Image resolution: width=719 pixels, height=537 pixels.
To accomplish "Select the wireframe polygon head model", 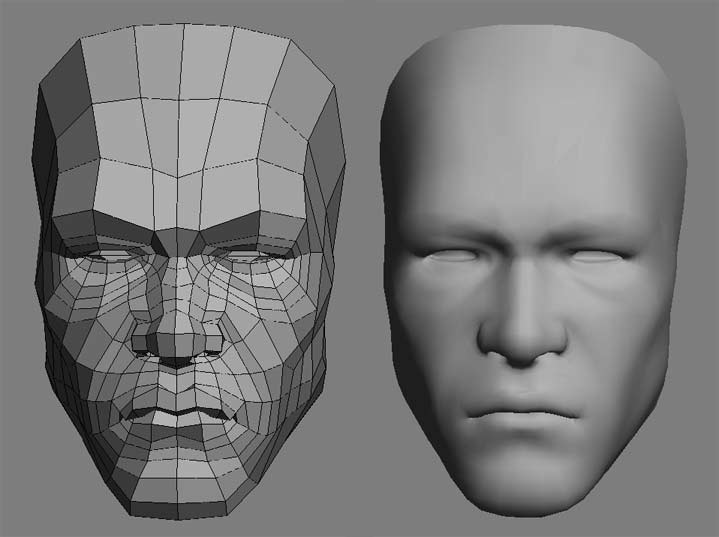I will 188,271.
